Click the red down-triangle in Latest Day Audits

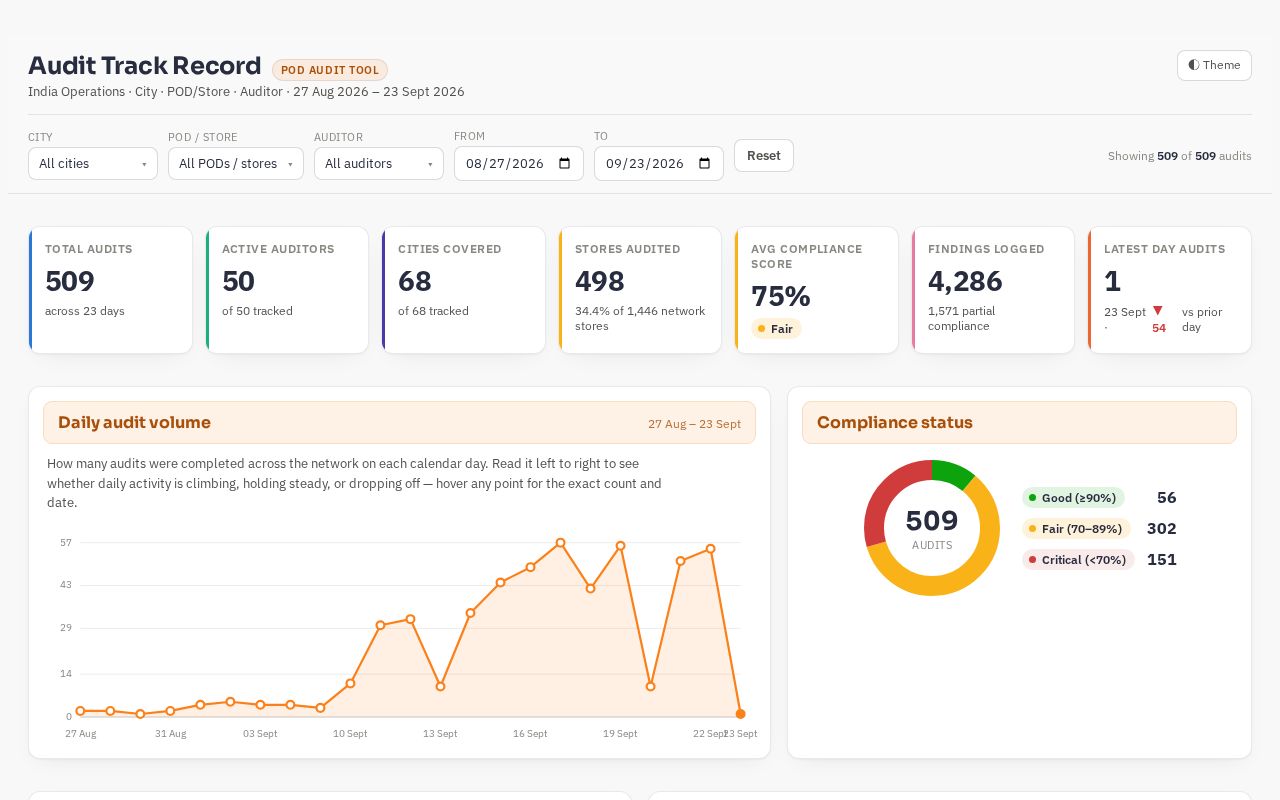pyautogui.click(x=1158, y=311)
